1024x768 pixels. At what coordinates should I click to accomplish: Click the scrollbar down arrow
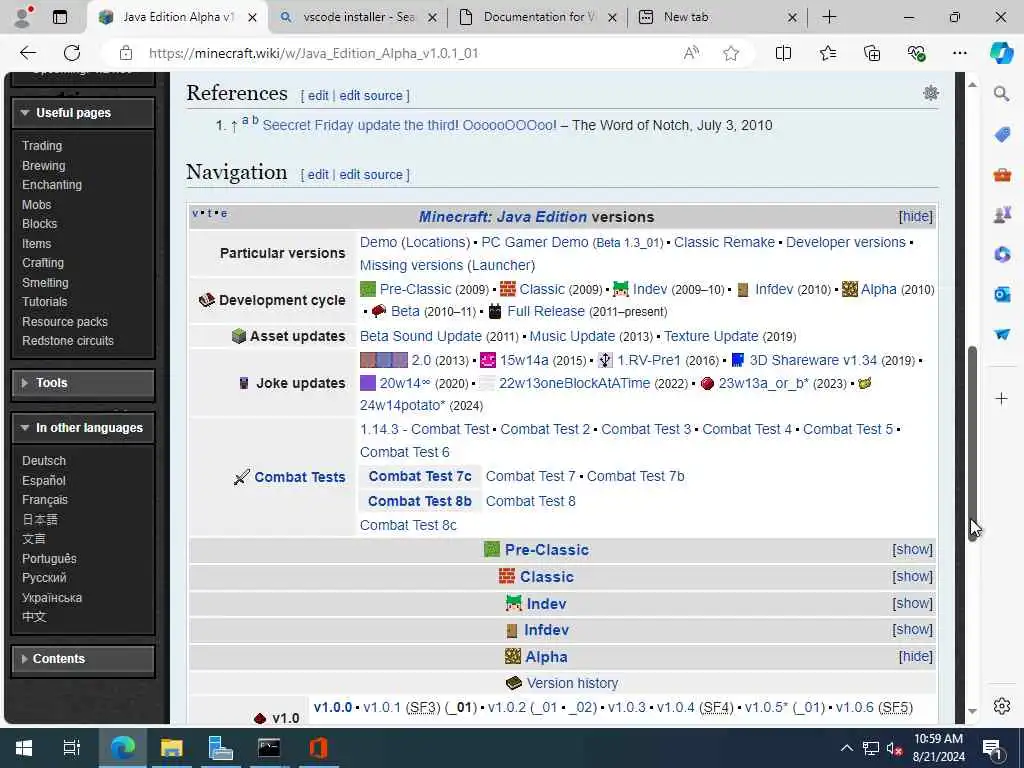coord(972,711)
